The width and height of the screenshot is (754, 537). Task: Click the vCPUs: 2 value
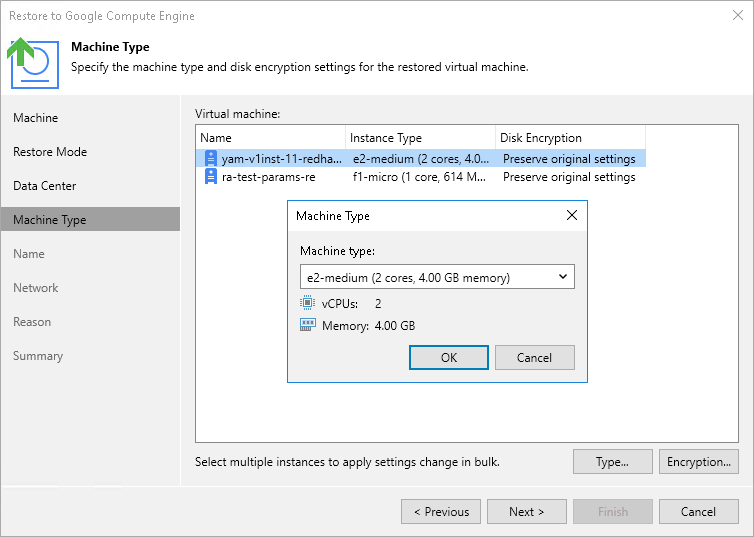coord(378,303)
